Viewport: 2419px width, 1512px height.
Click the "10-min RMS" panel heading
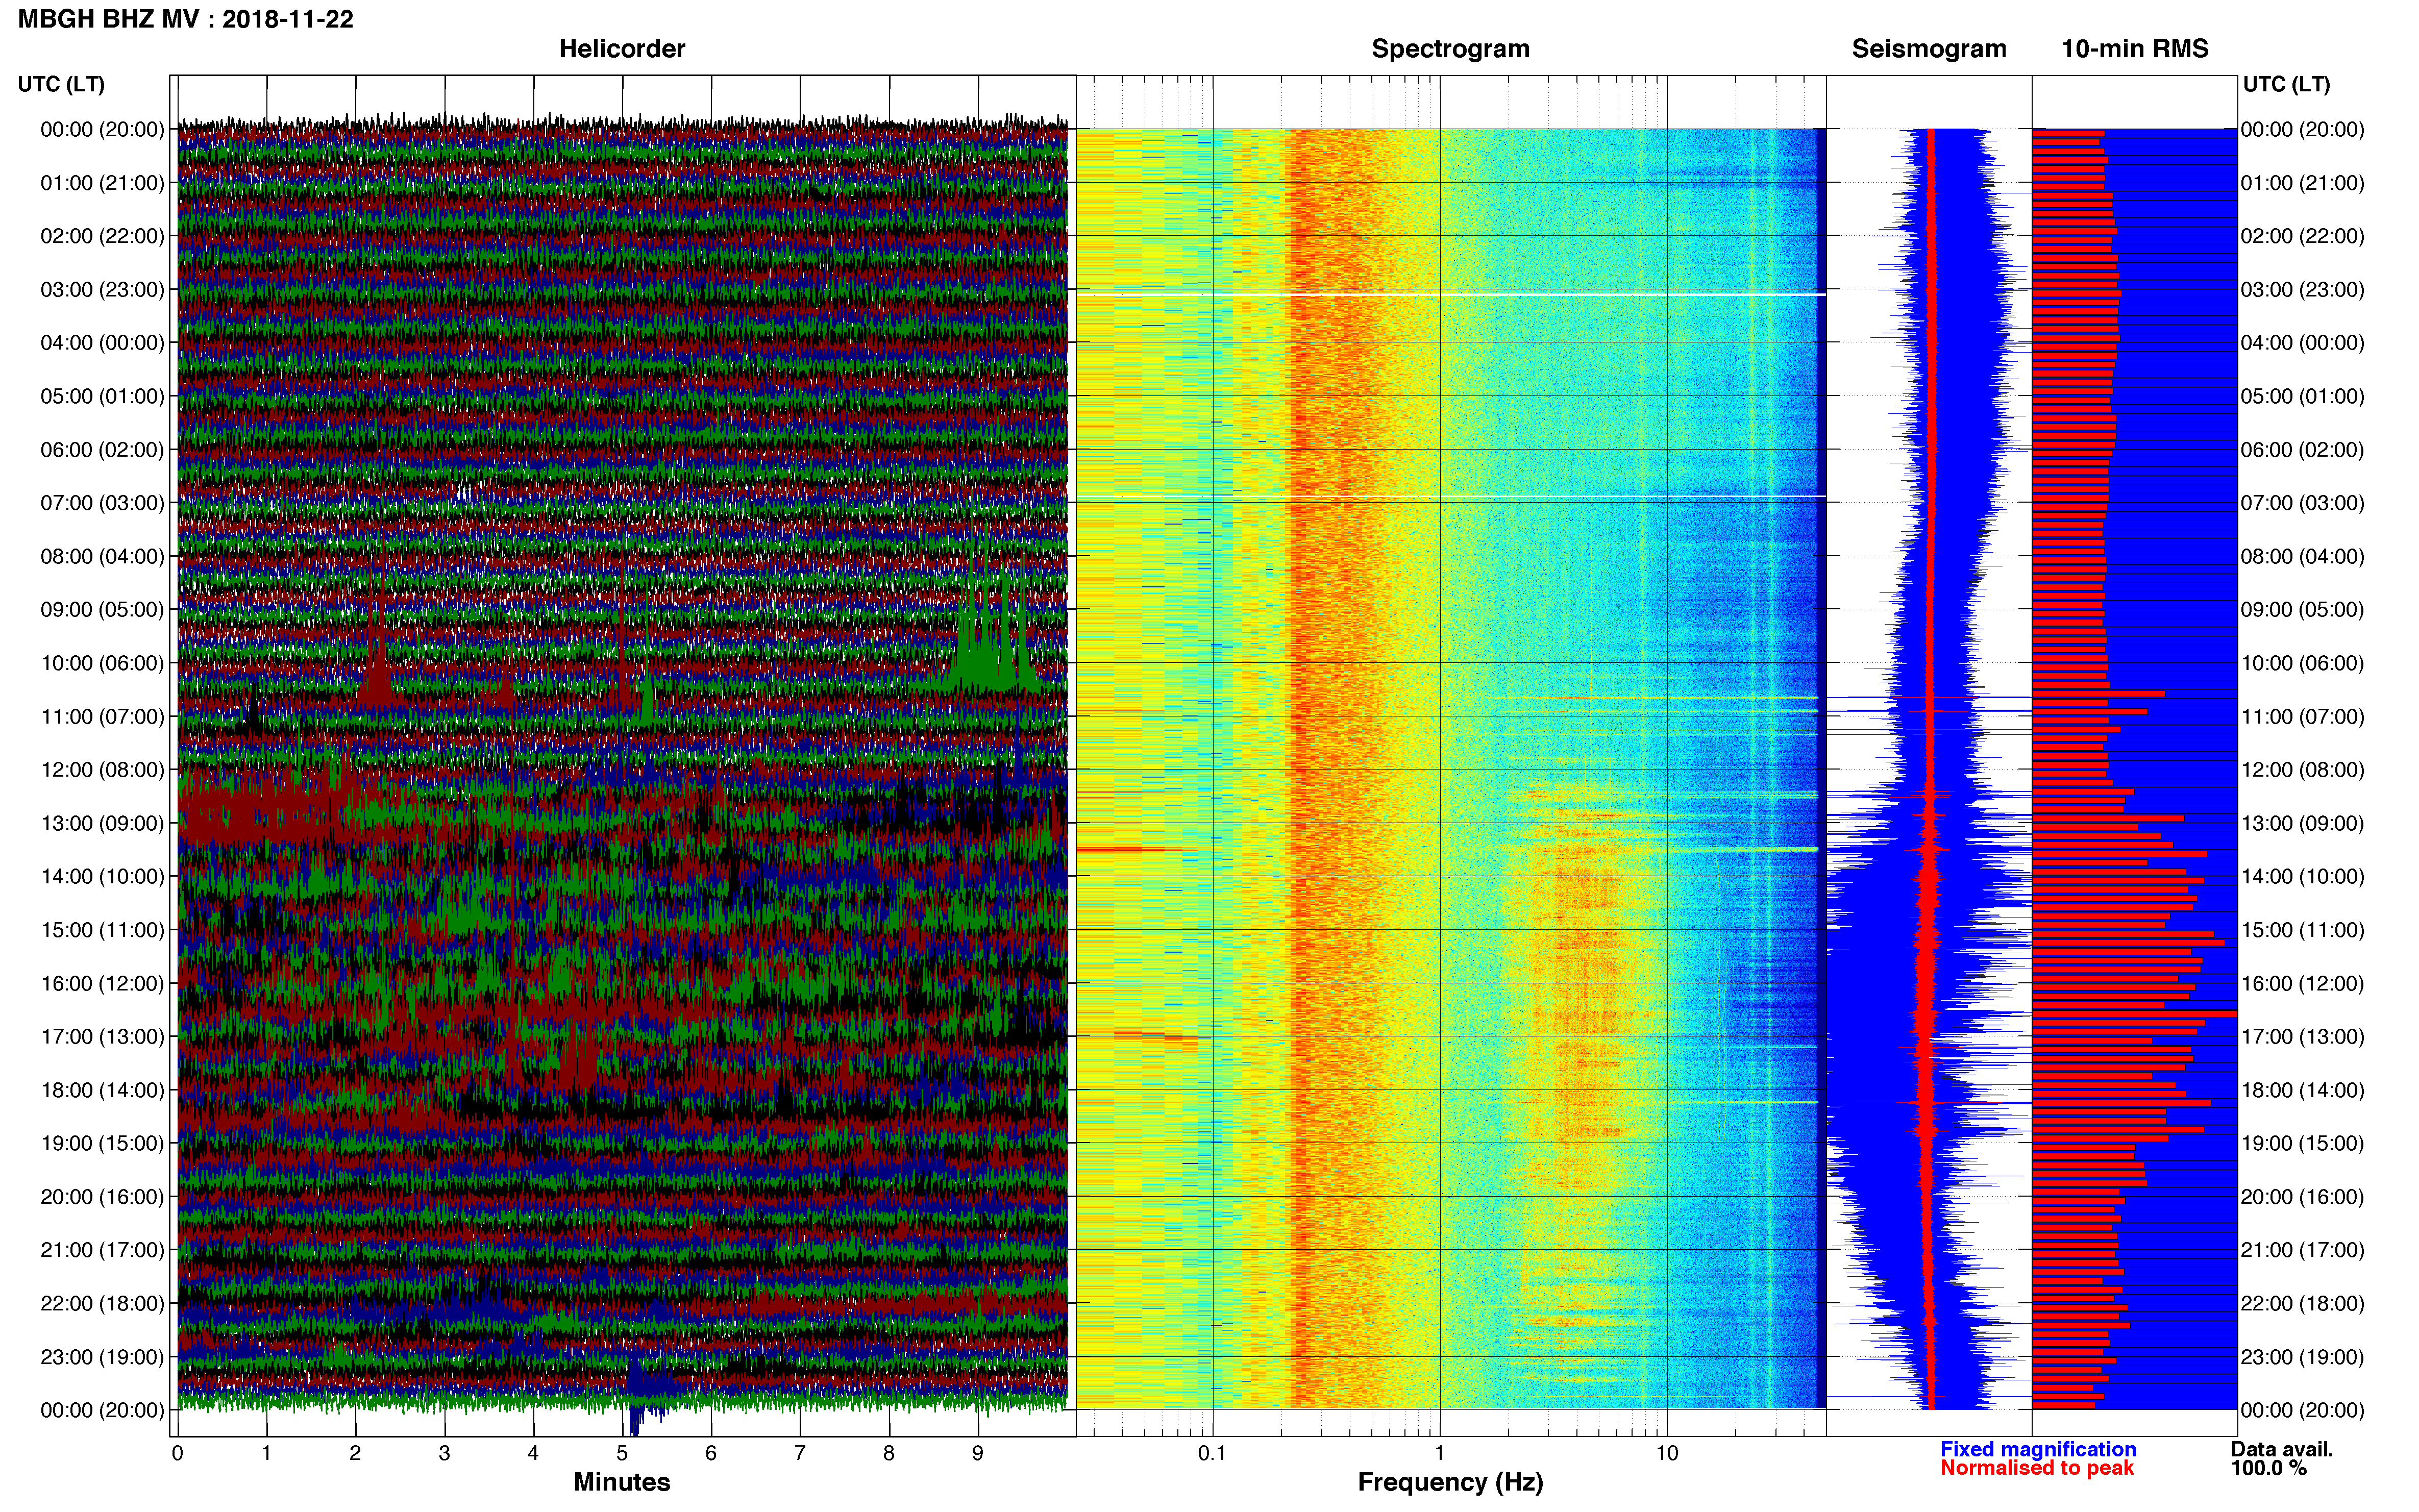tap(2135, 49)
